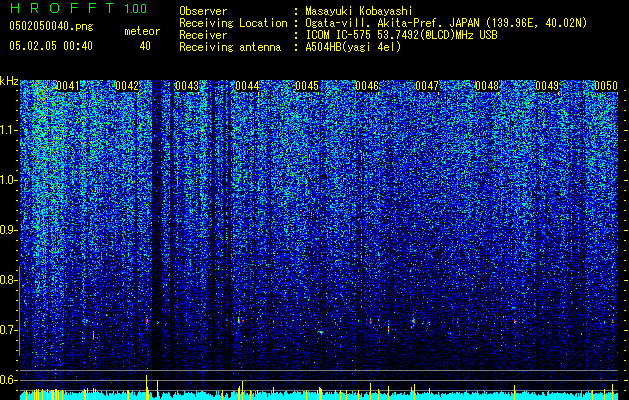Click the 1.1 kHz axis label

pos(9,130)
